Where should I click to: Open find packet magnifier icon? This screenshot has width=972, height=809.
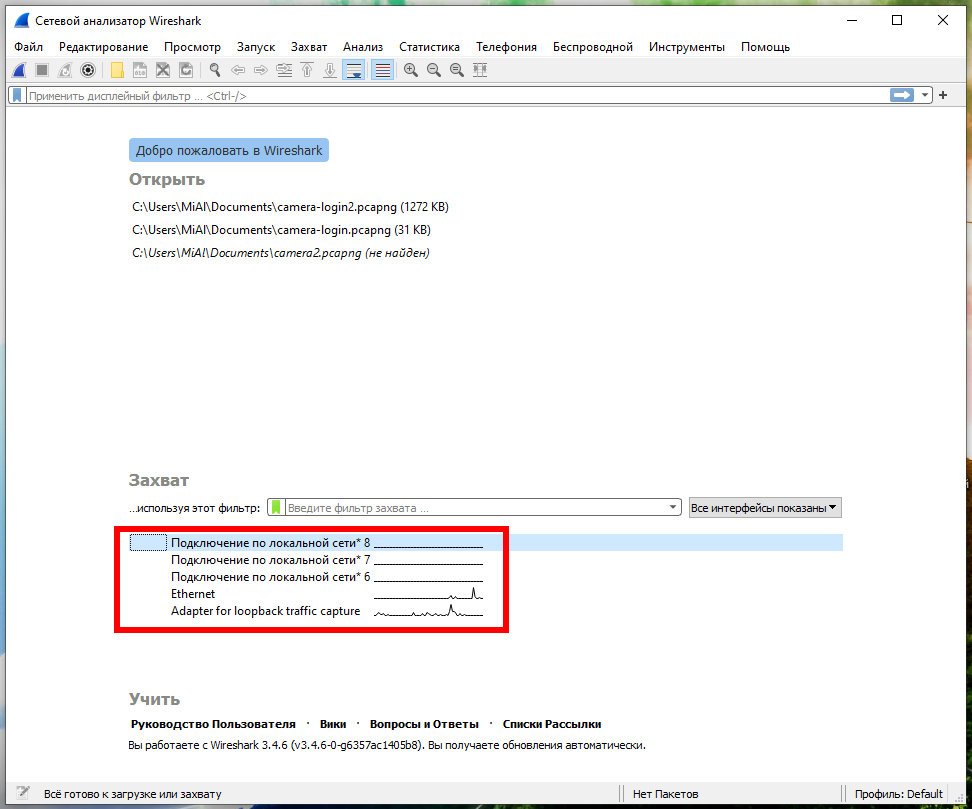[x=215, y=70]
